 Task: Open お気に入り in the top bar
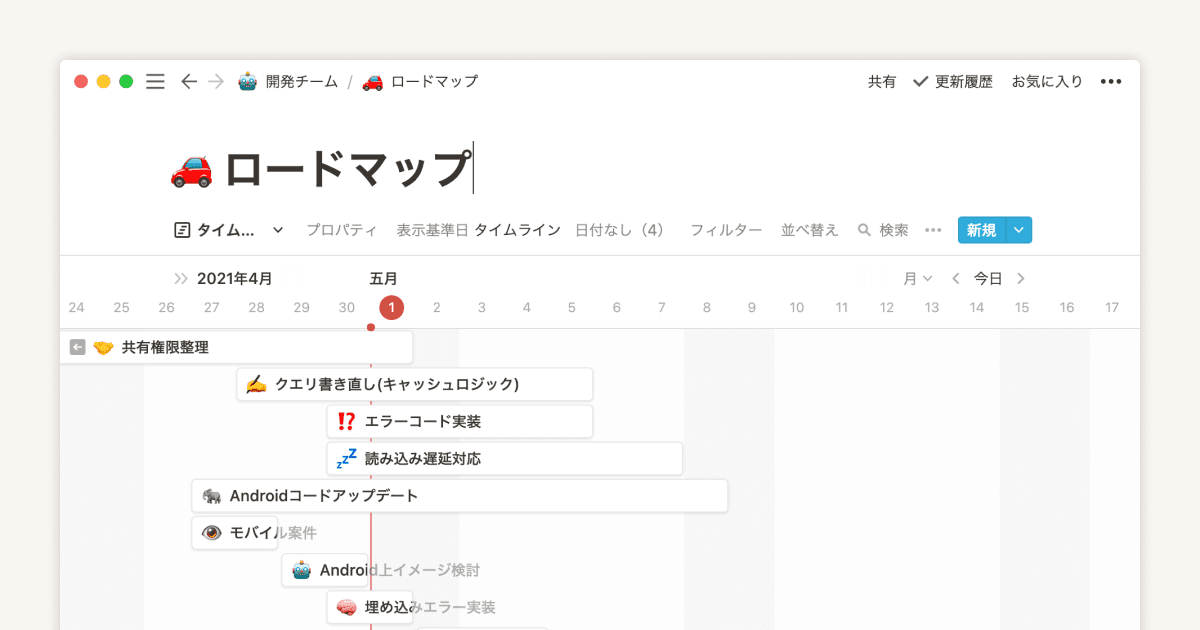[1047, 81]
